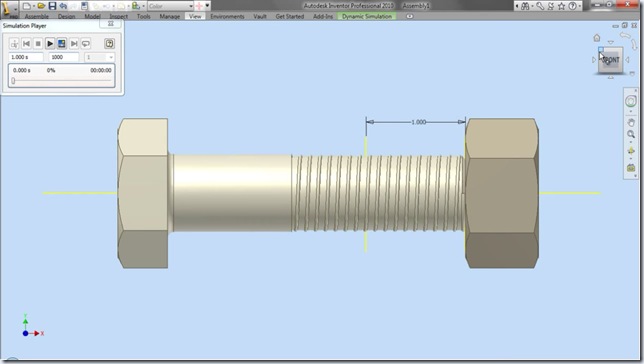
Task: Open Favorites star icon in title bar
Action: [x=561, y=6]
